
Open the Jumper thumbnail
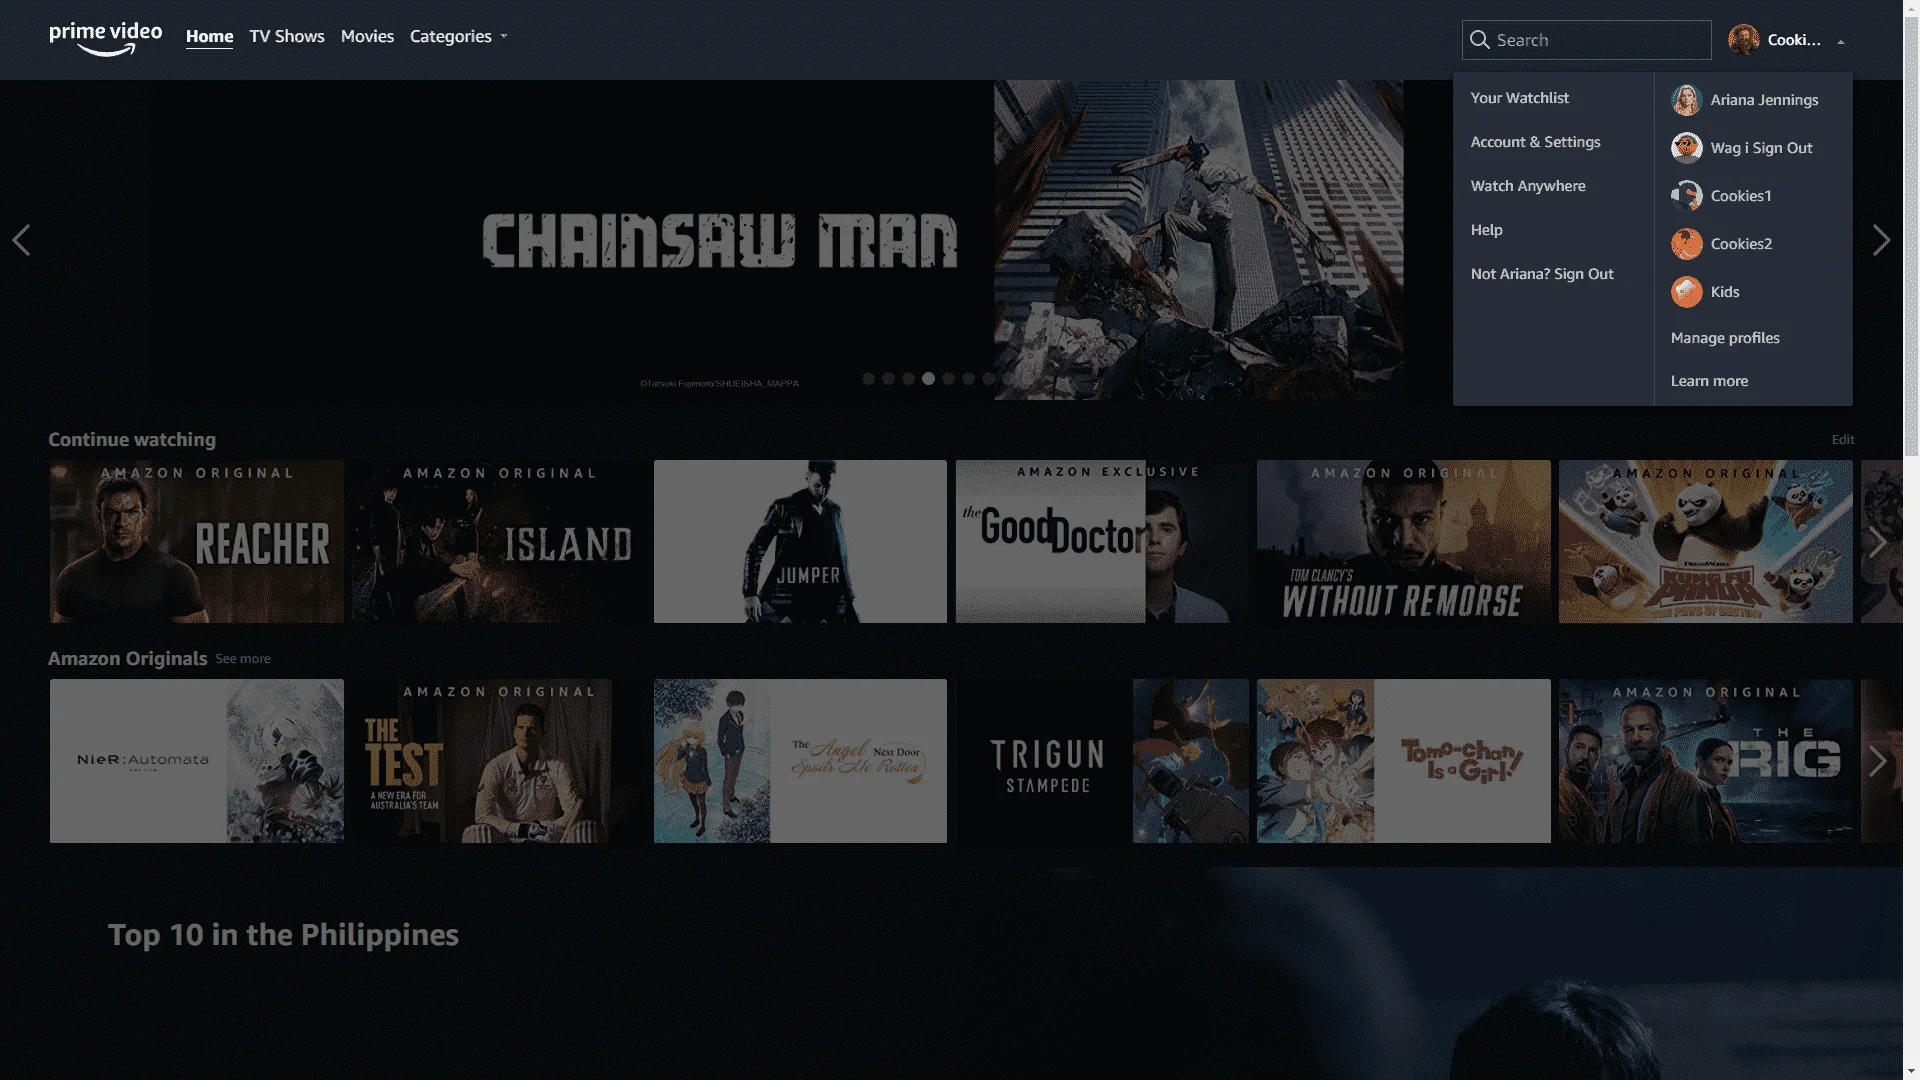tap(800, 542)
